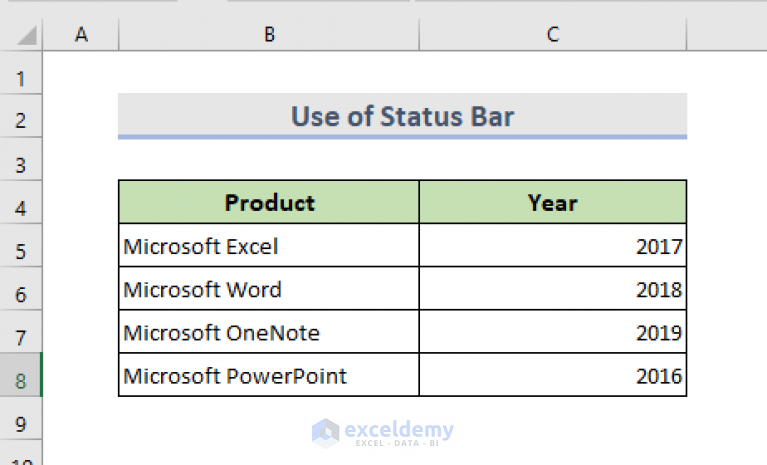This screenshot has width=767, height=465.
Task: Select the 'Microsoft PowerPoint' cell
Action: (x=269, y=375)
